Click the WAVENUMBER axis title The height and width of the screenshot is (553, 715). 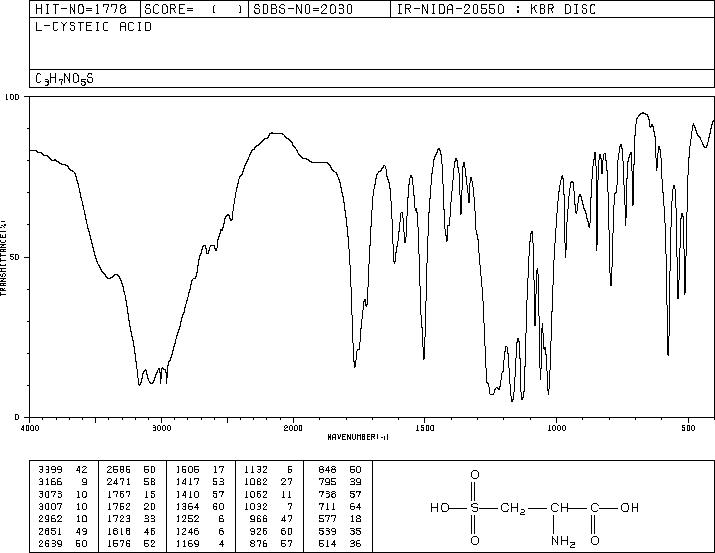click(x=358, y=437)
